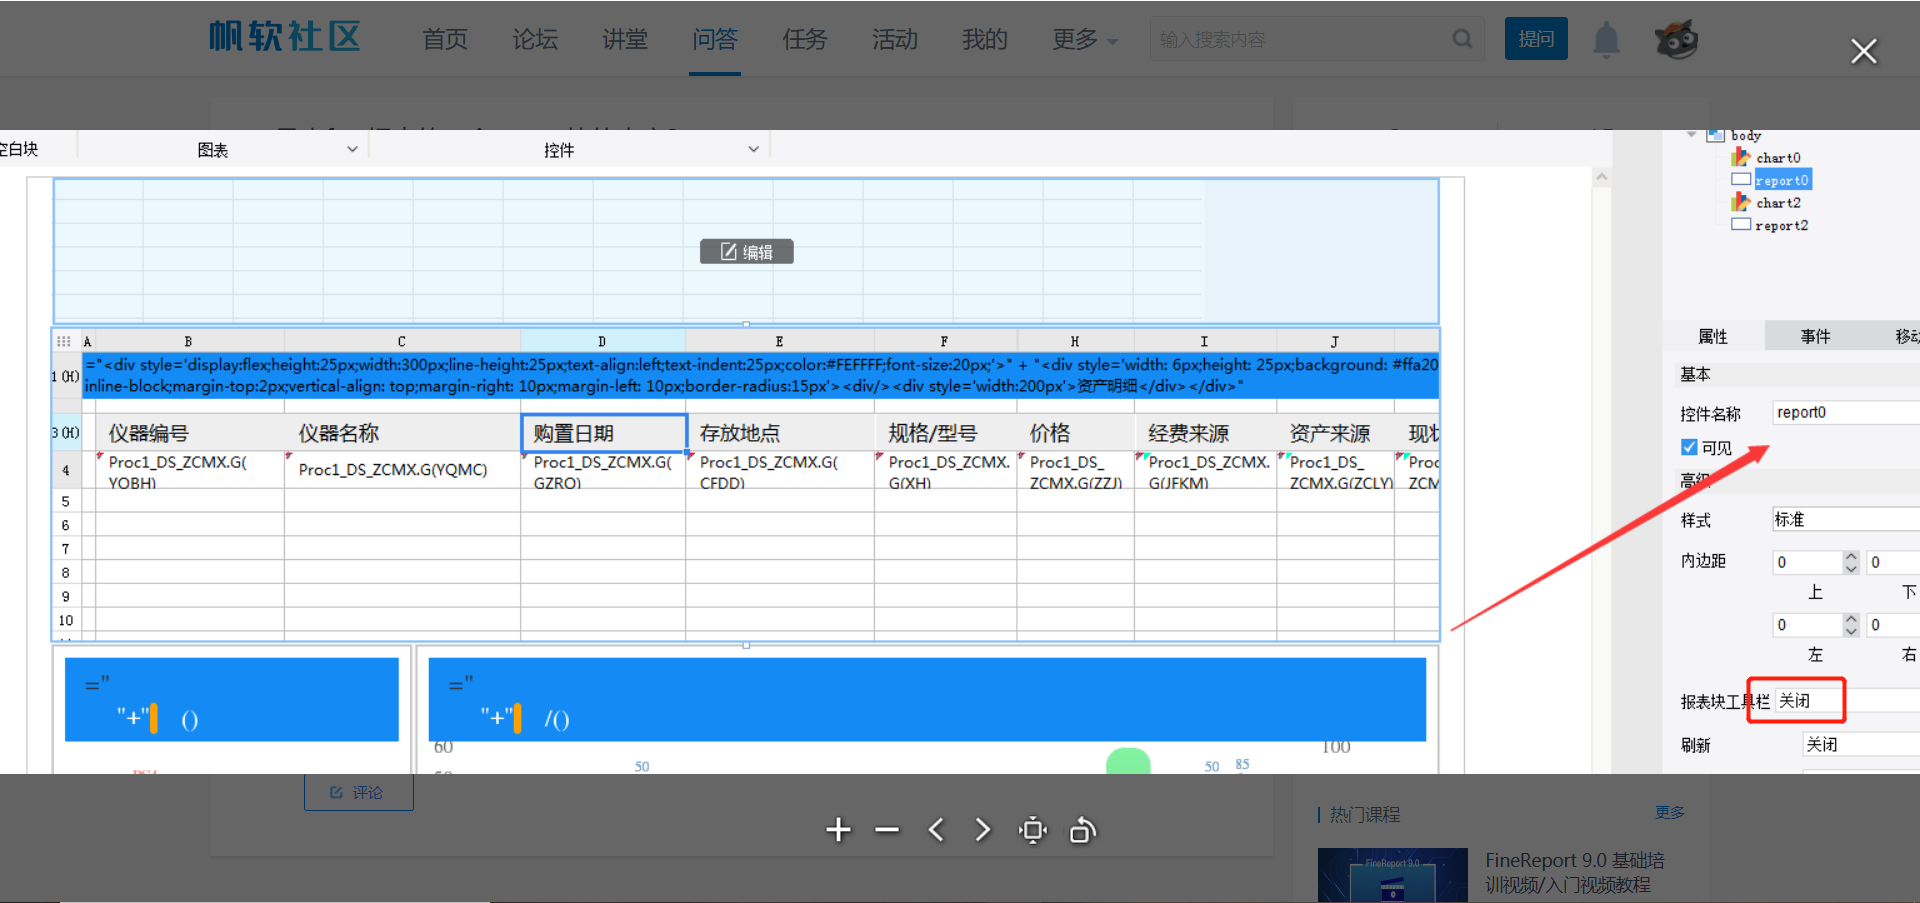Image resolution: width=1920 pixels, height=903 pixels.
Task: Click the 帆软社区 logo
Action: (285, 38)
